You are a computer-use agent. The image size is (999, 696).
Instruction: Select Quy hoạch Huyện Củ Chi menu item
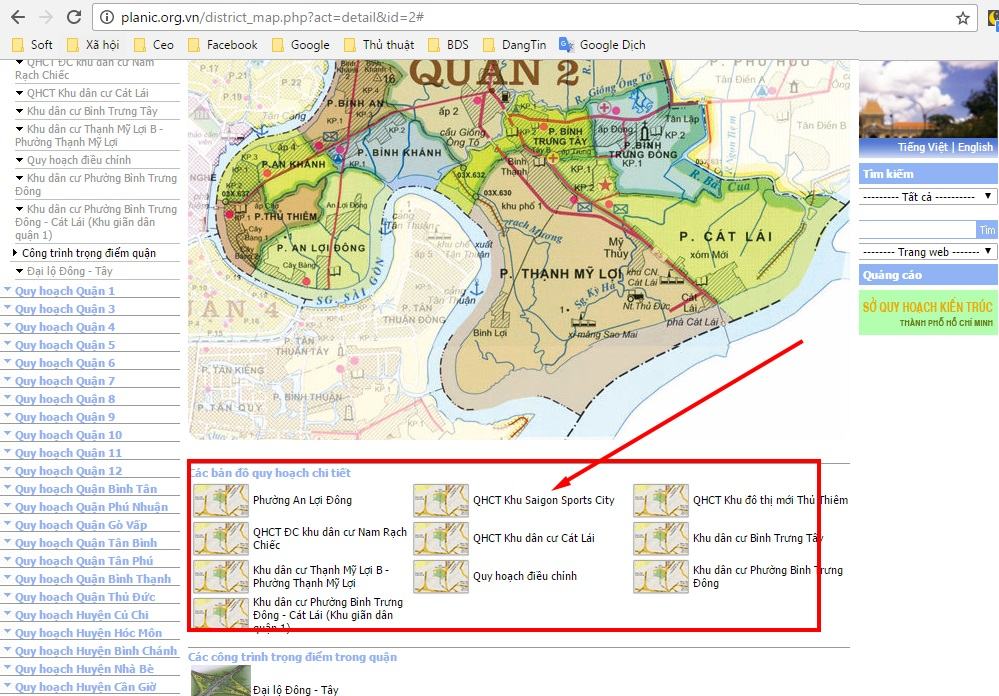tap(81, 615)
